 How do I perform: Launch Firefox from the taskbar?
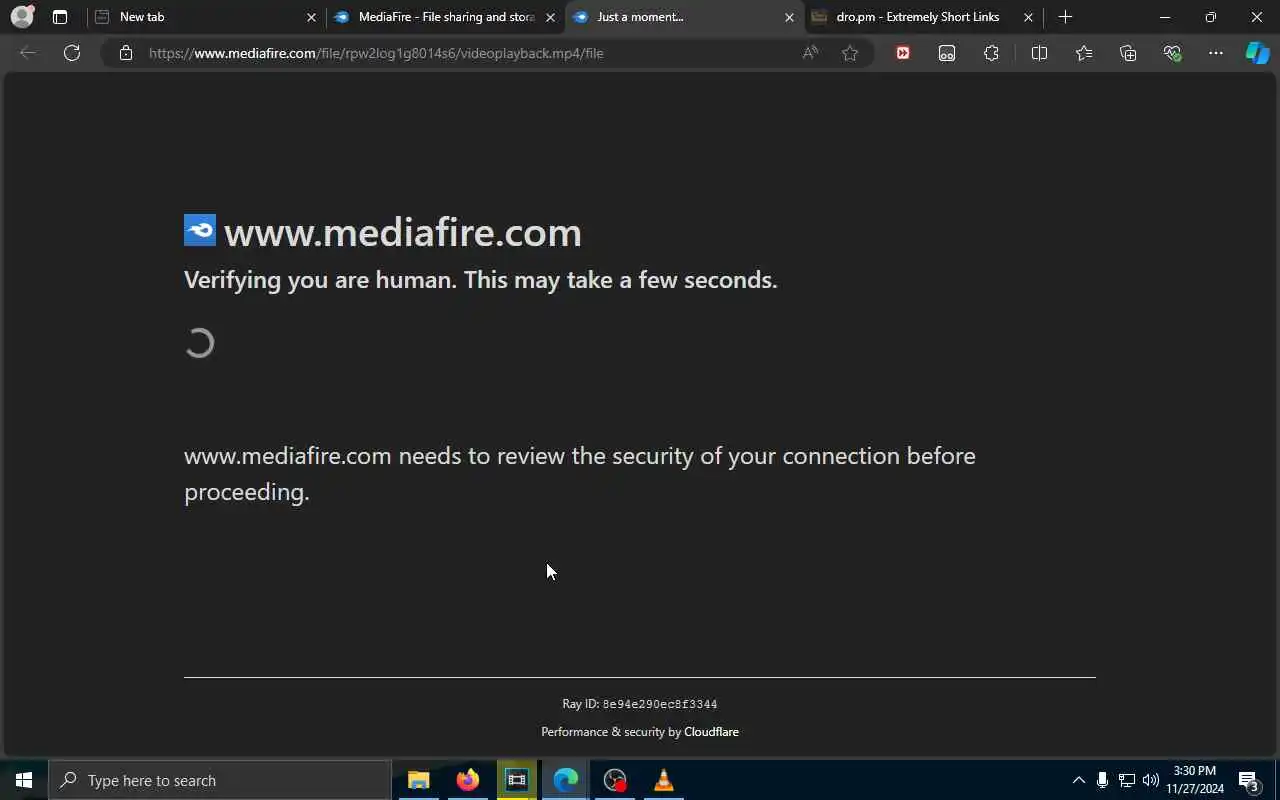point(467,780)
